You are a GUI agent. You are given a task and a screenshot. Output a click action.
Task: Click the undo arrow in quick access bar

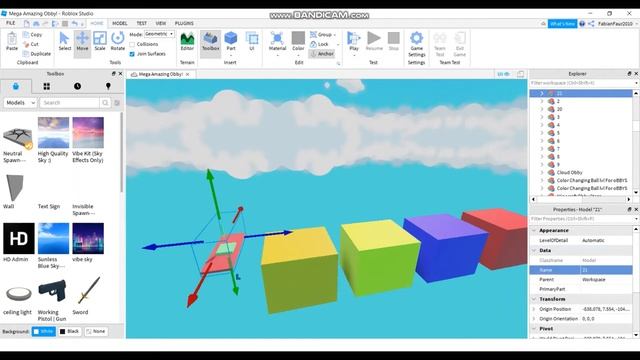[x=74, y=24]
